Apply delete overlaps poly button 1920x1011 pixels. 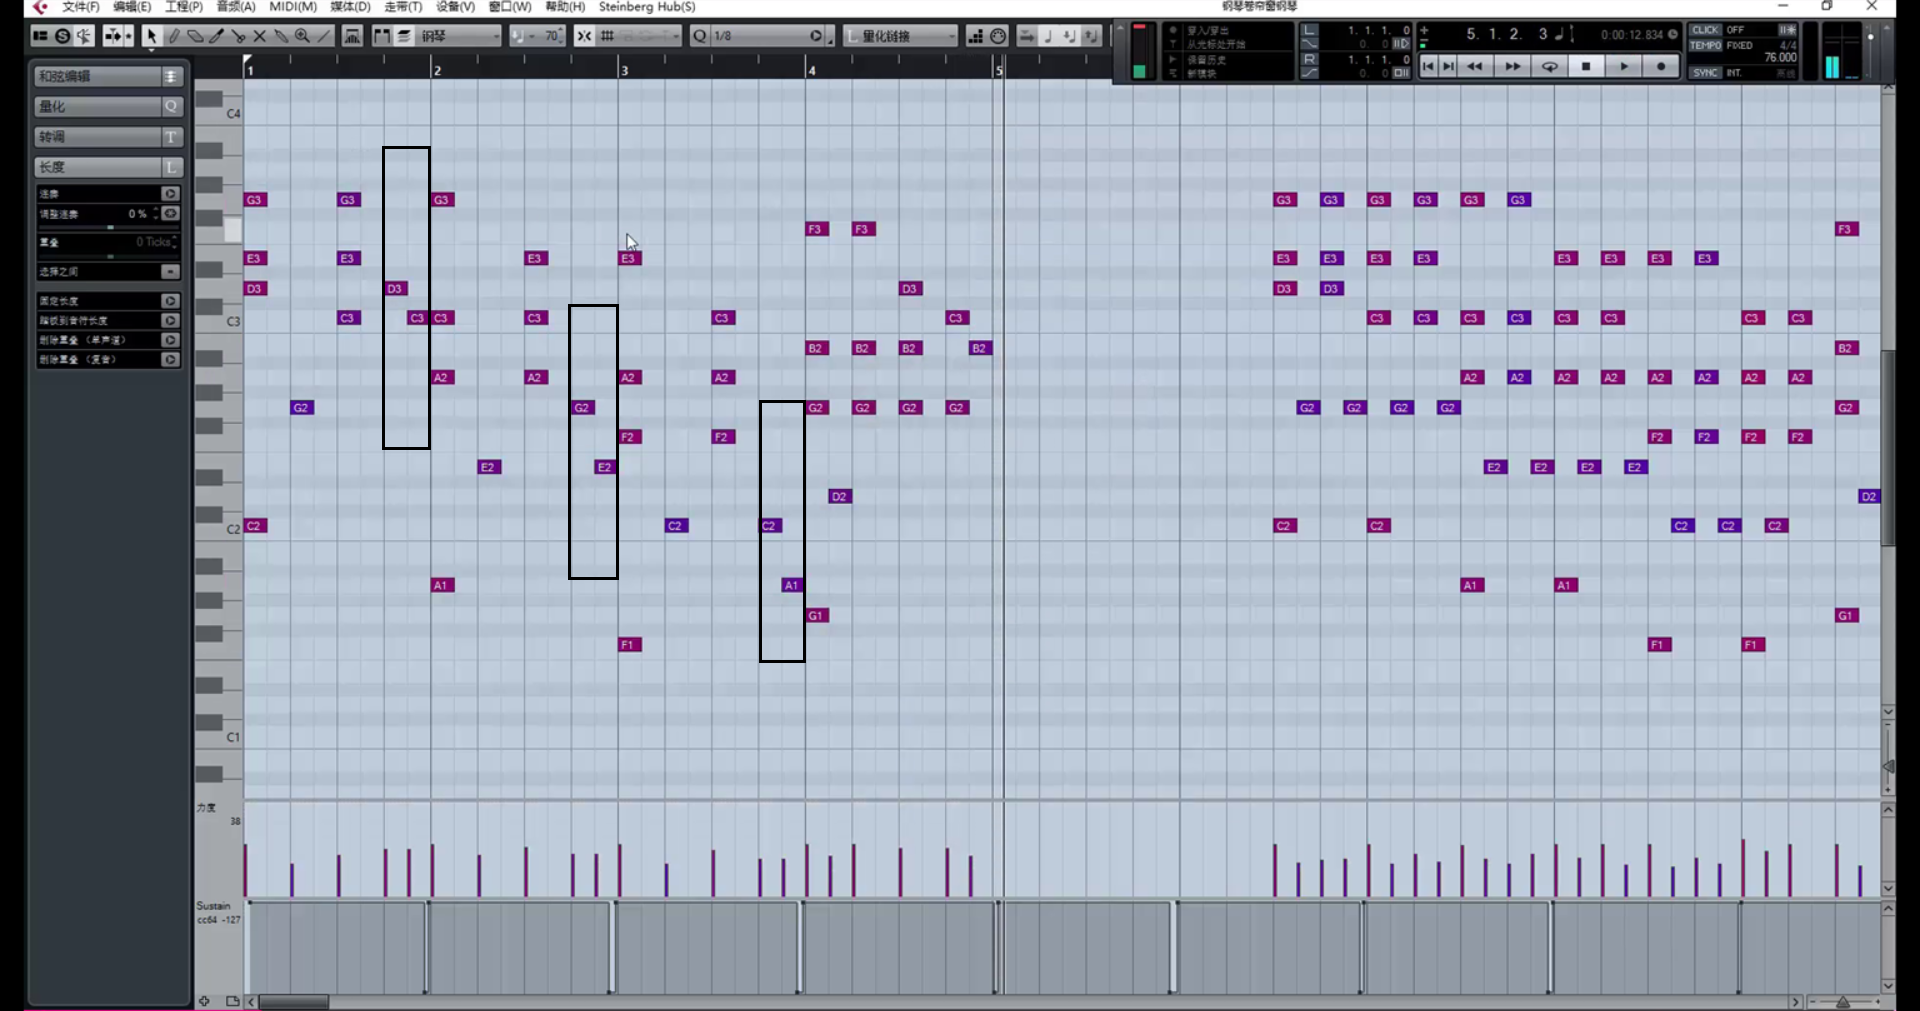[x=170, y=360]
